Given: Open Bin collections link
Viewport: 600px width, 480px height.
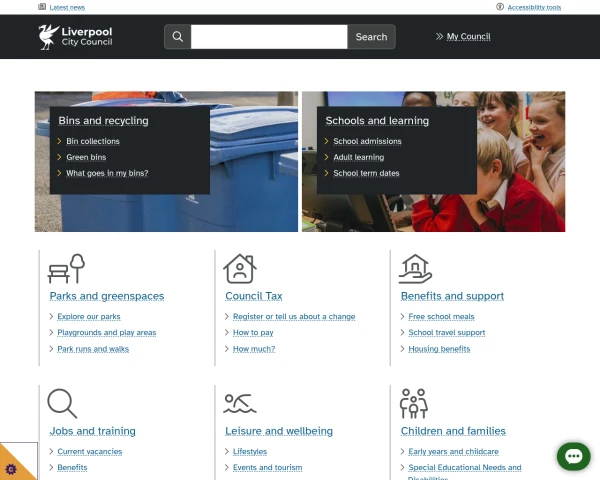Looking at the screenshot, I should click(x=93, y=141).
